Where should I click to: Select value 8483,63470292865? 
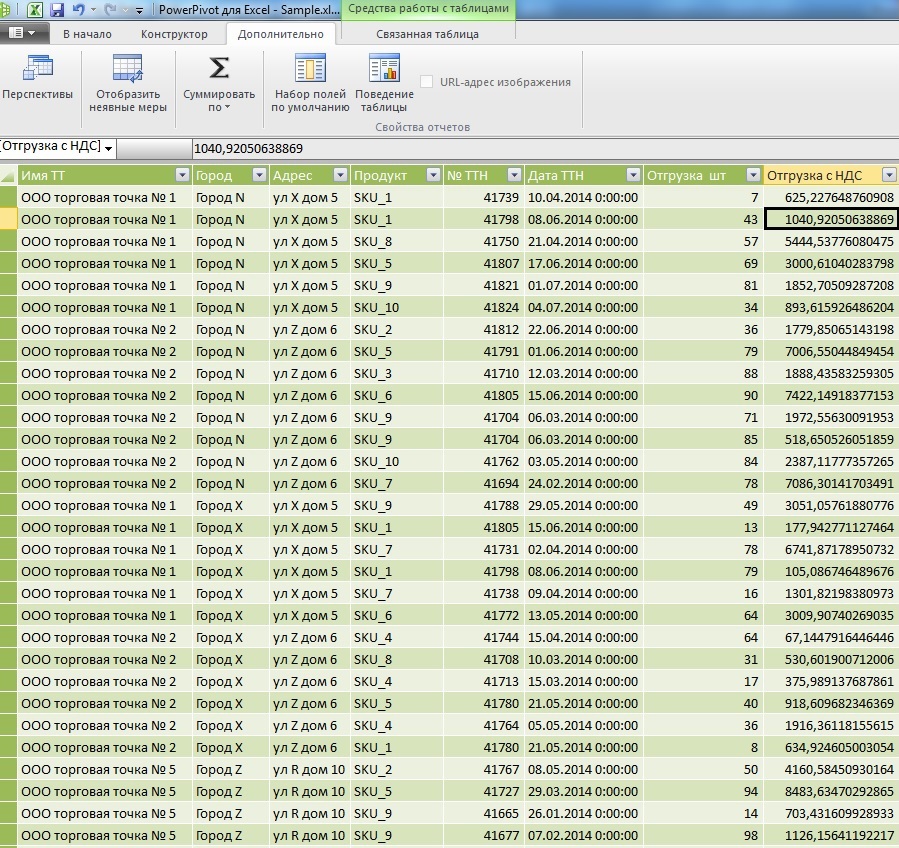pyautogui.click(x=831, y=792)
